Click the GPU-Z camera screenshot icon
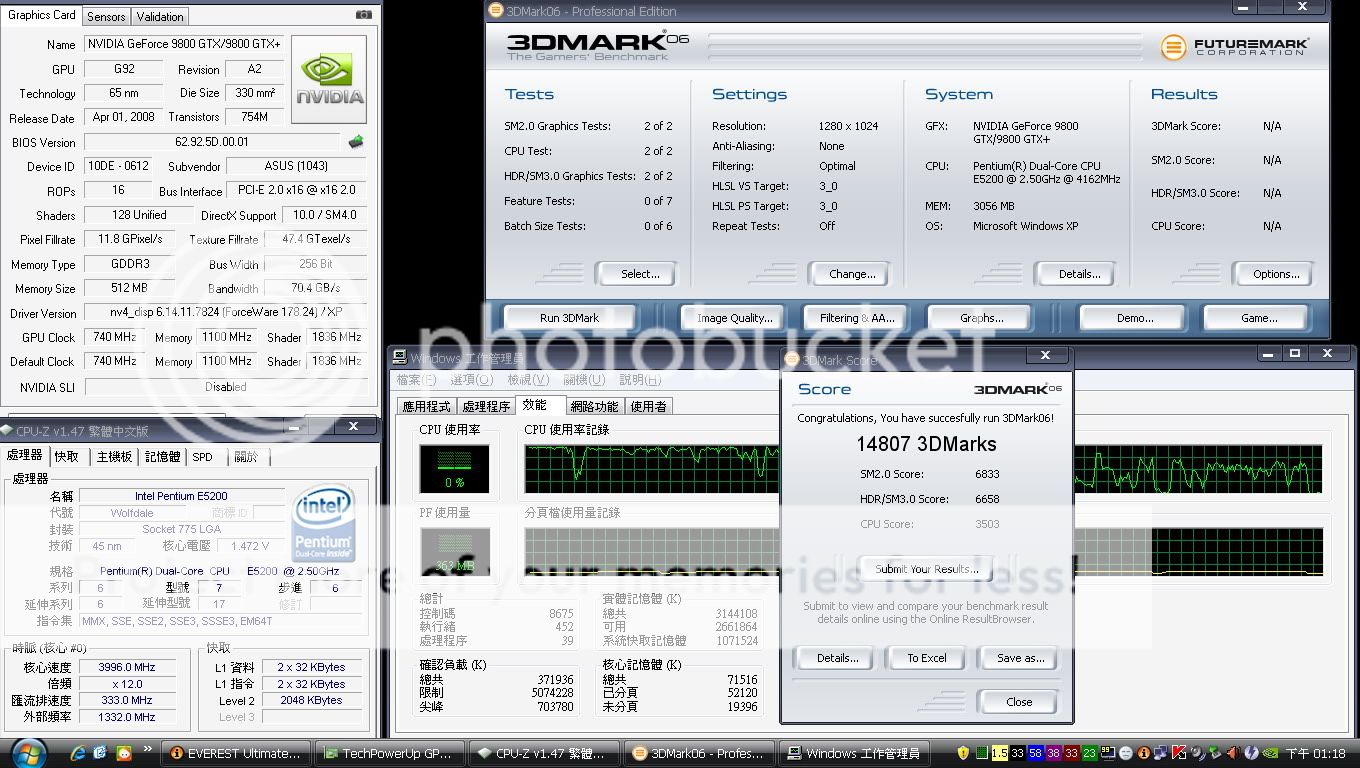 click(364, 15)
